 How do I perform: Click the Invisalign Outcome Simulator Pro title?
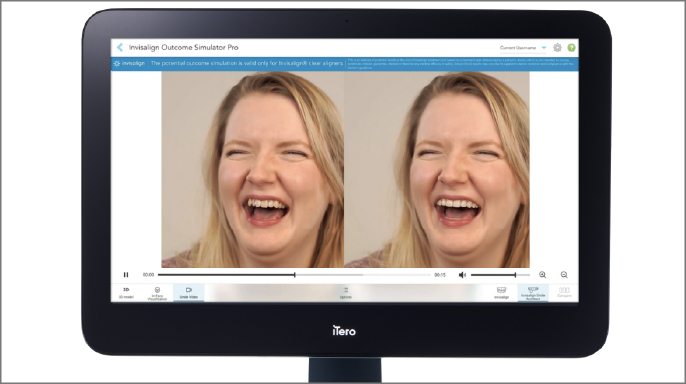pyautogui.click(x=183, y=47)
